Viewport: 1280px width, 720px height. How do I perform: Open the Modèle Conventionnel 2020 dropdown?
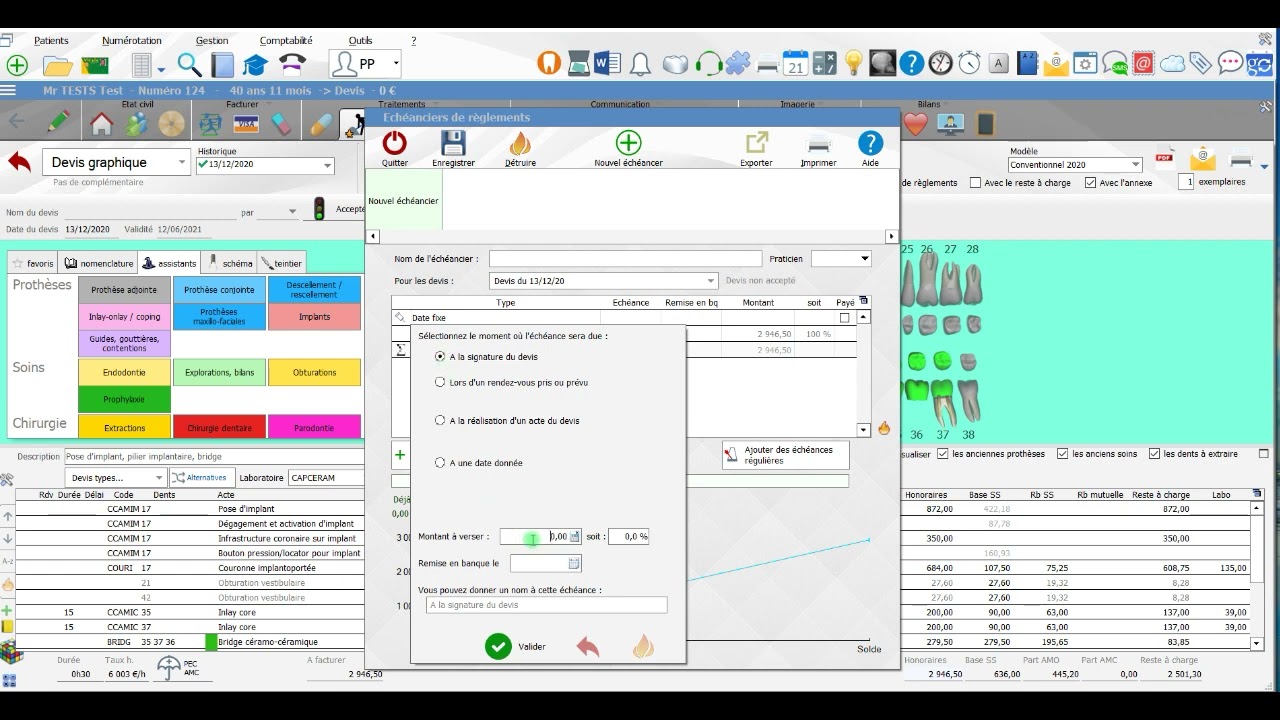1135,165
